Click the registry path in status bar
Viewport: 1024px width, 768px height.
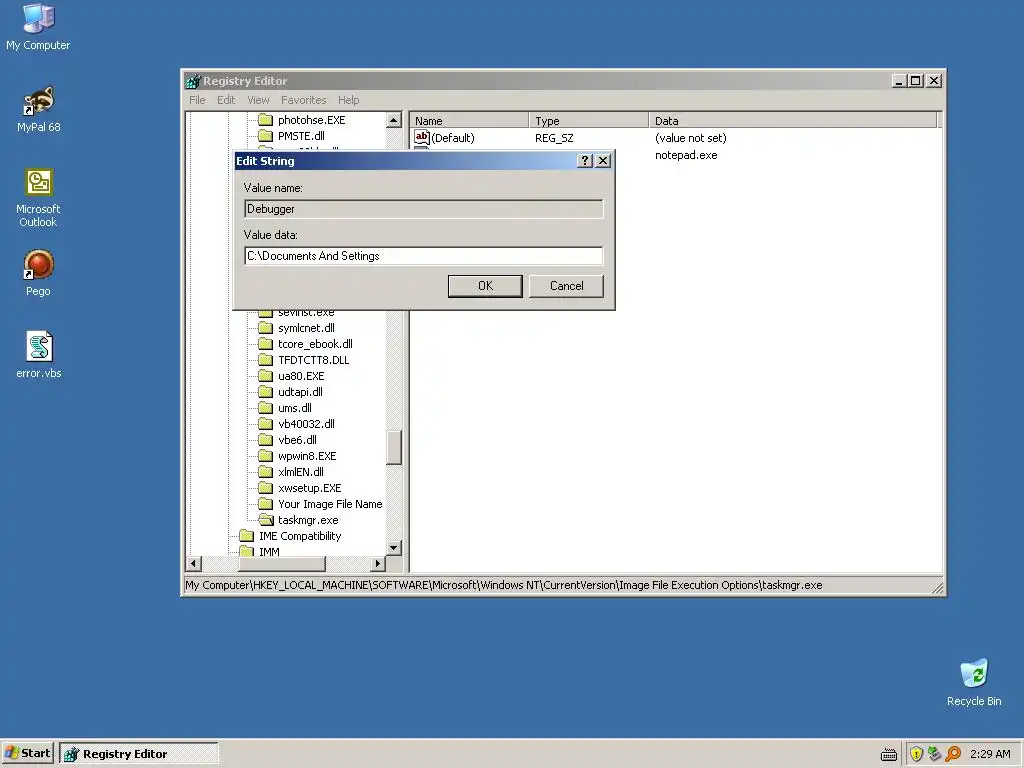[504, 585]
